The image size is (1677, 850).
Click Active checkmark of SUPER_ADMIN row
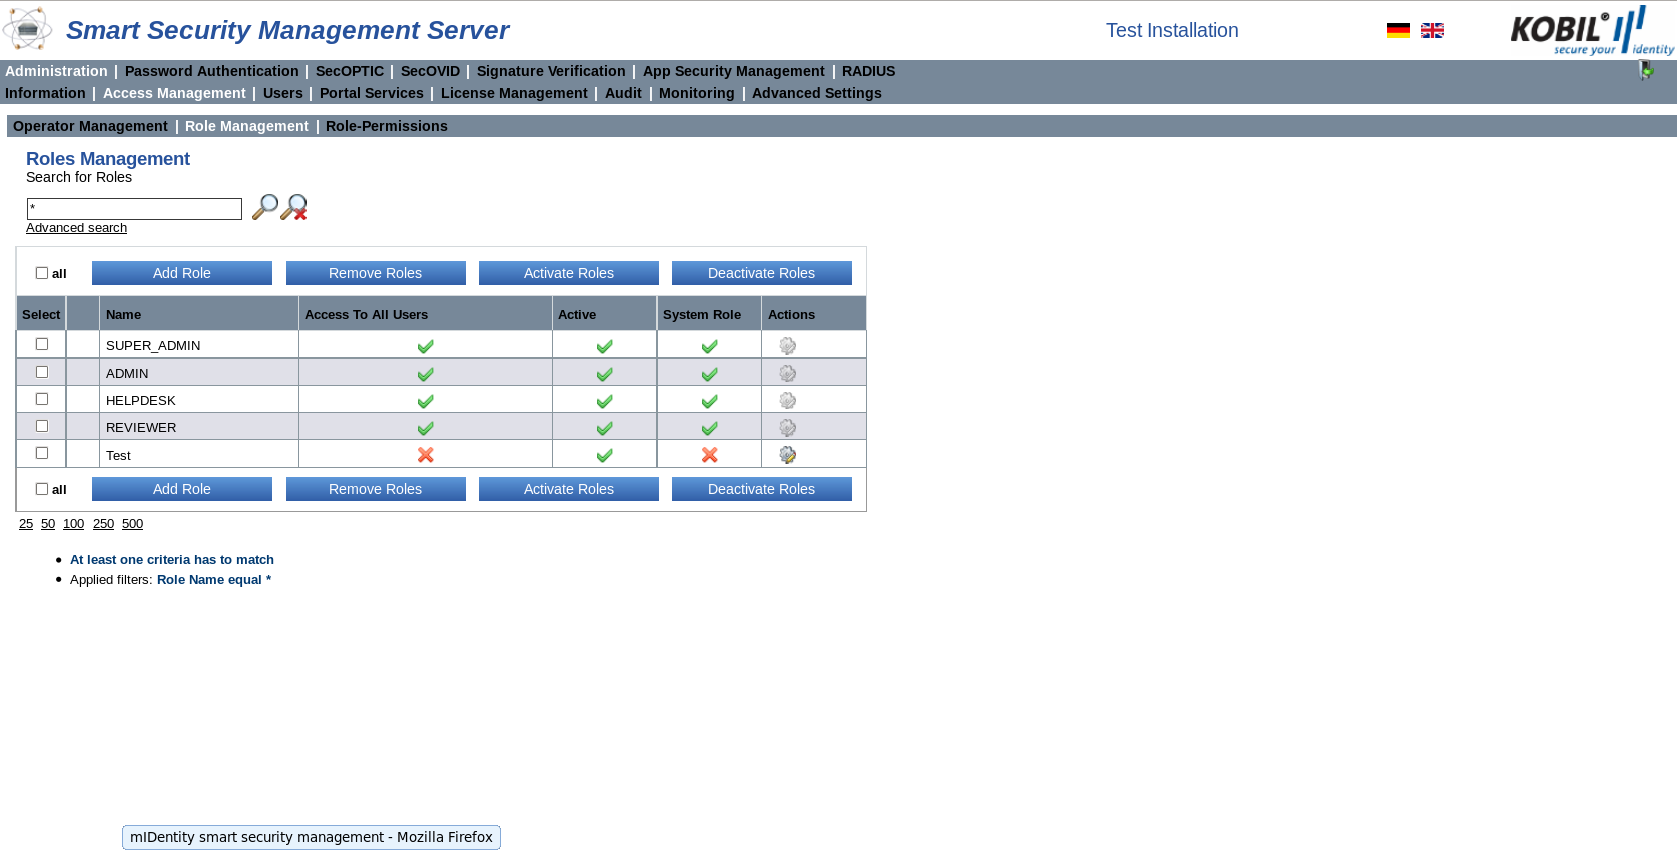coord(605,346)
